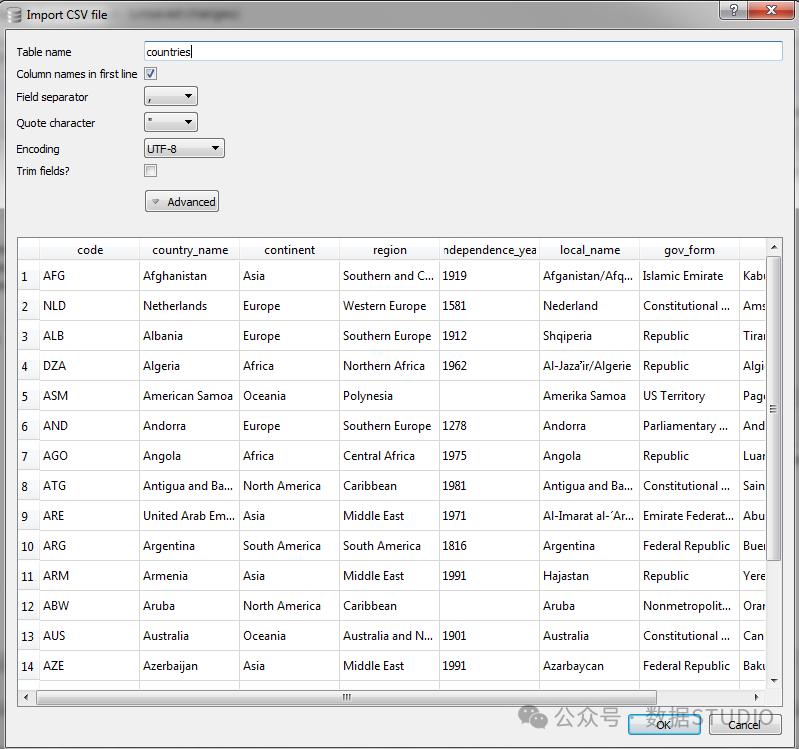Select the region column header

tap(389, 250)
